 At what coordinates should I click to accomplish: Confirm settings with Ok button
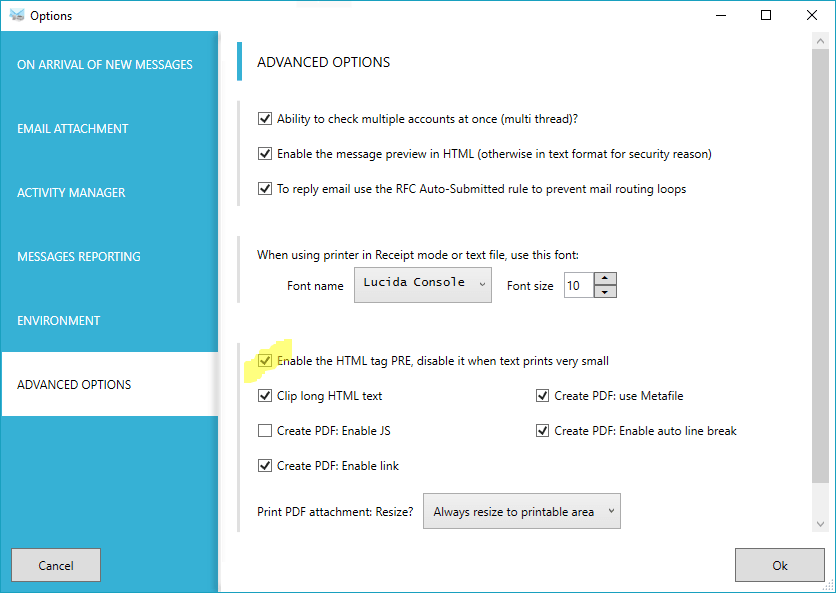point(779,565)
